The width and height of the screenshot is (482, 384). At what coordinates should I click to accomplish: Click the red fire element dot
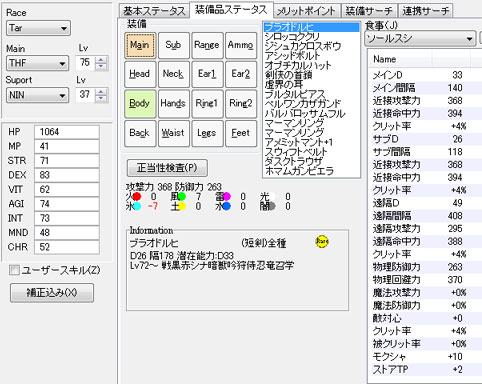pos(137,196)
